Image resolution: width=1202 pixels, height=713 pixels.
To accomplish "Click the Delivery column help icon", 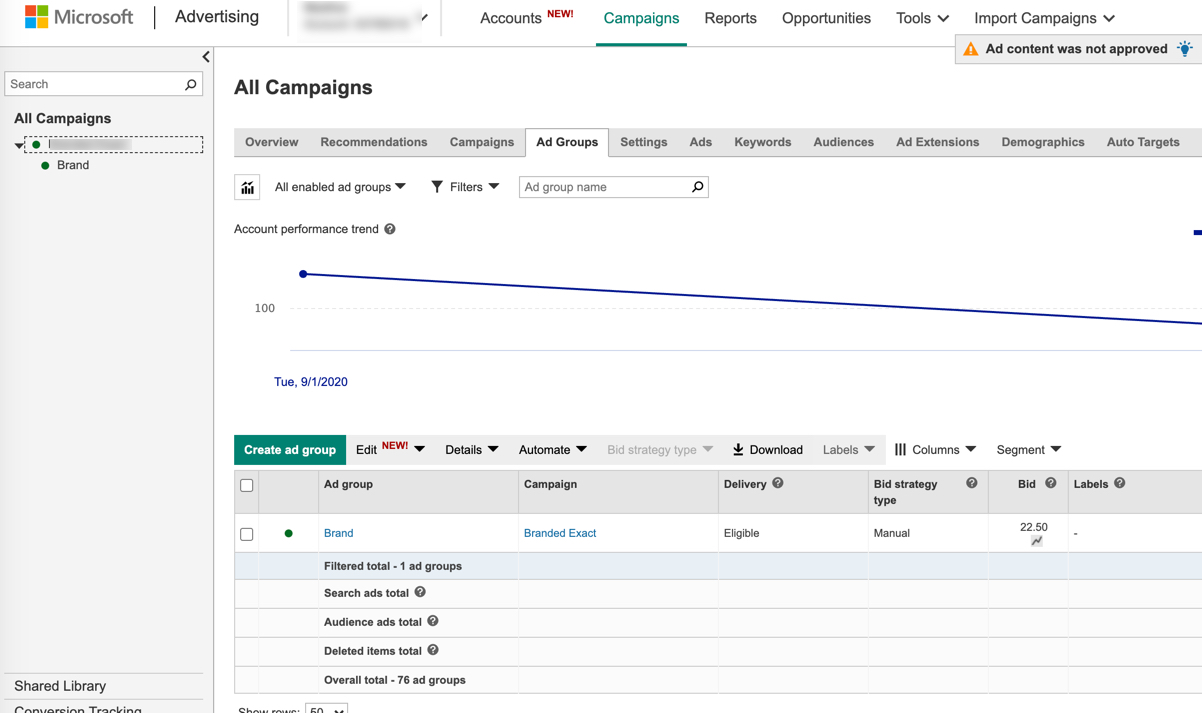I will [777, 483].
